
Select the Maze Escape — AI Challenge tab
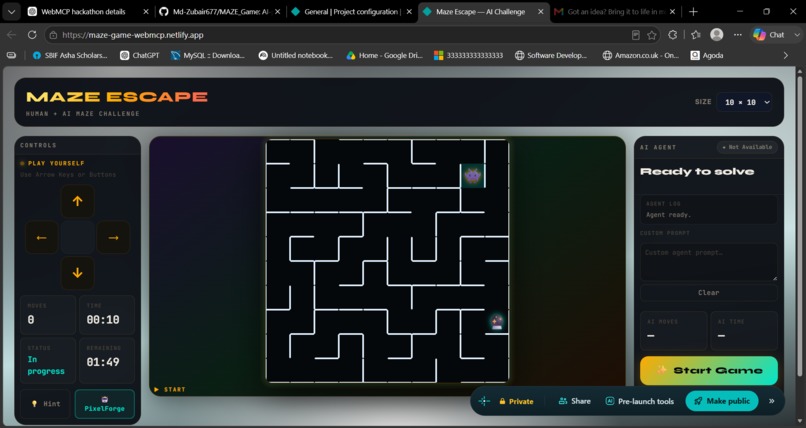pyautogui.click(x=480, y=12)
